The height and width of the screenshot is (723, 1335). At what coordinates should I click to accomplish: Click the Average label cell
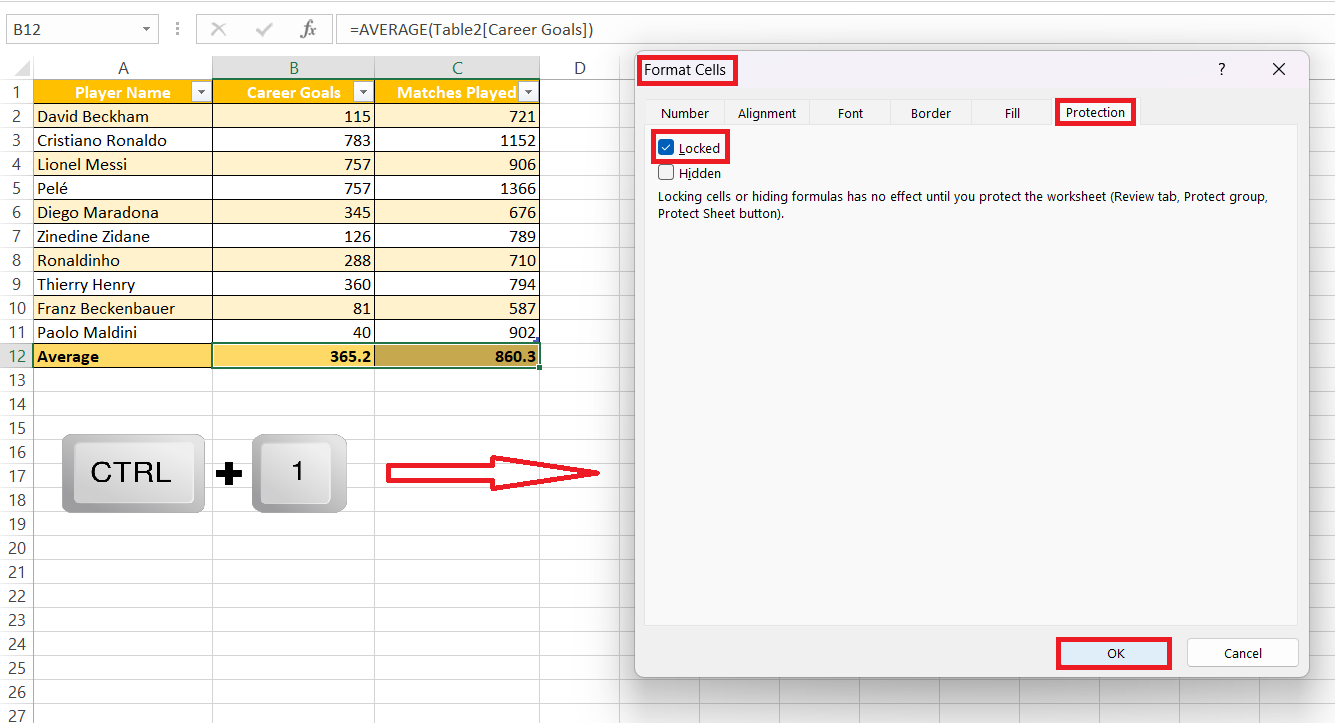point(123,356)
